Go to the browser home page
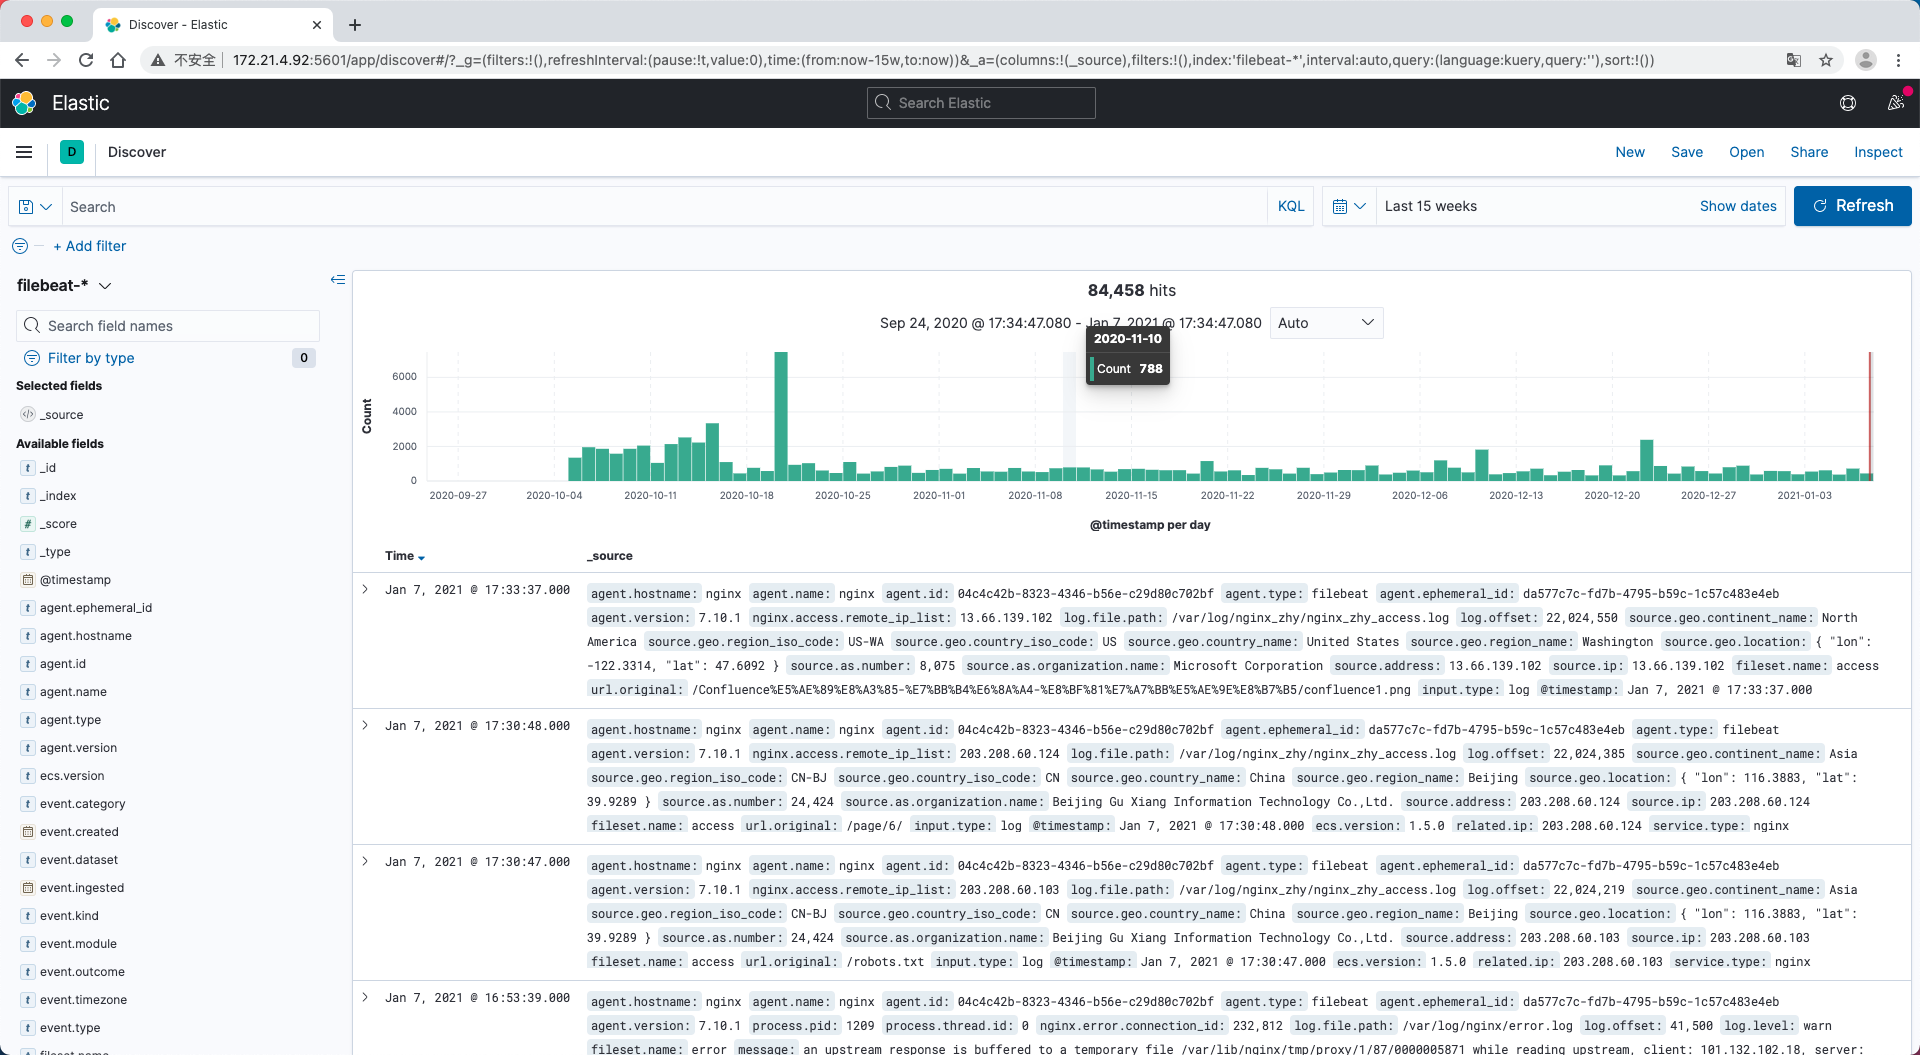1920x1055 pixels. (118, 60)
